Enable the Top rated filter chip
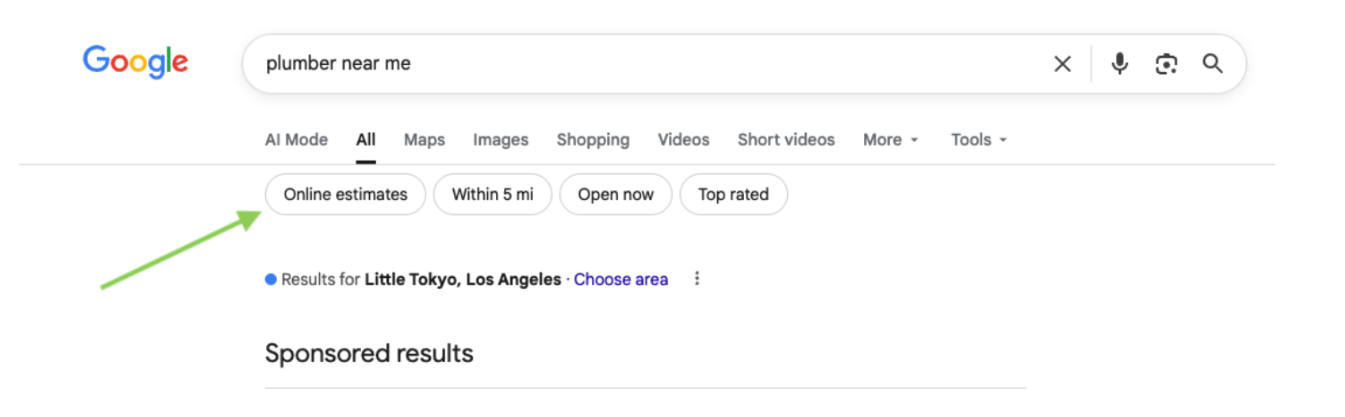The width and height of the screenshot is (1345, 417). 733,194
